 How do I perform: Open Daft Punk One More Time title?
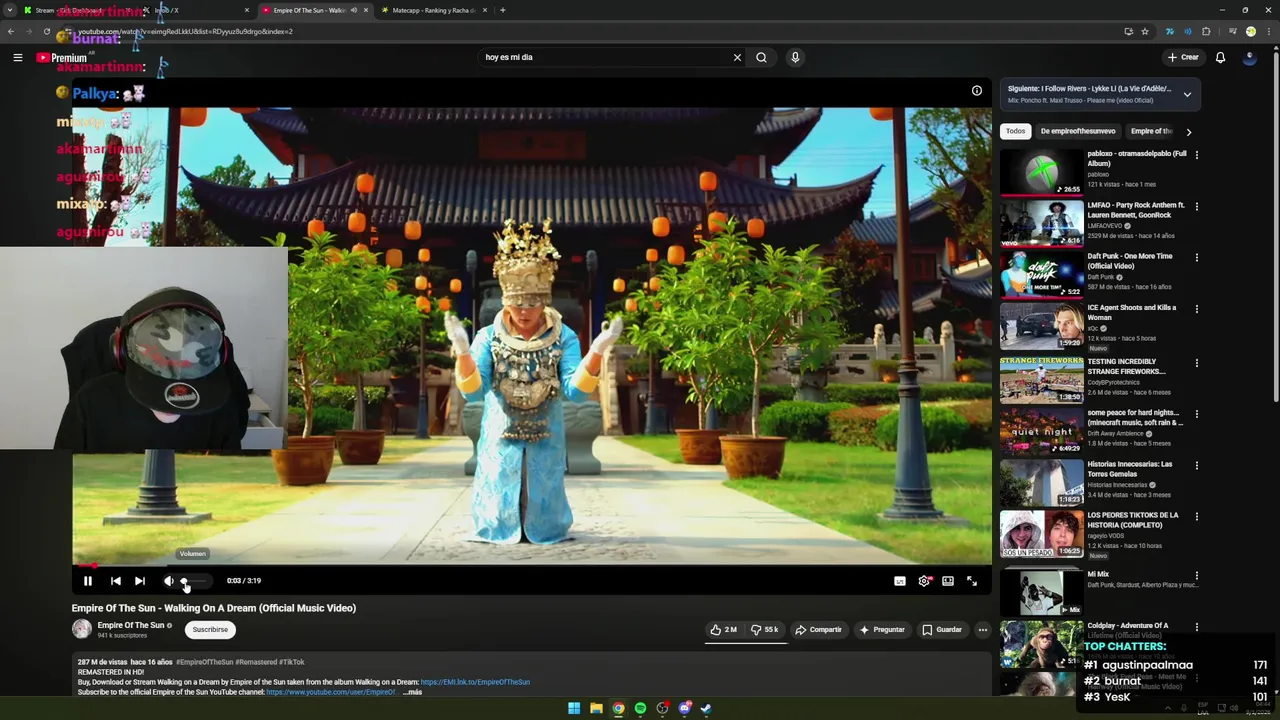pos(1130,261)
